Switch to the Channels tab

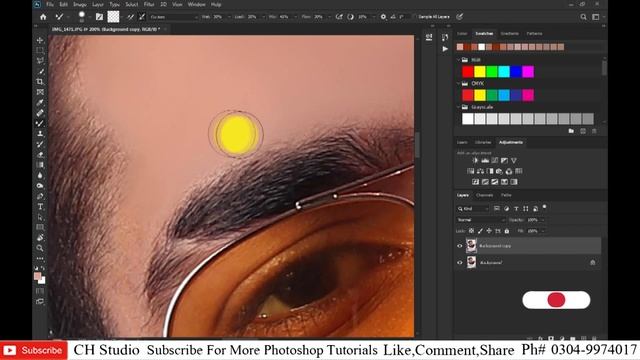[x=484, y=195]
